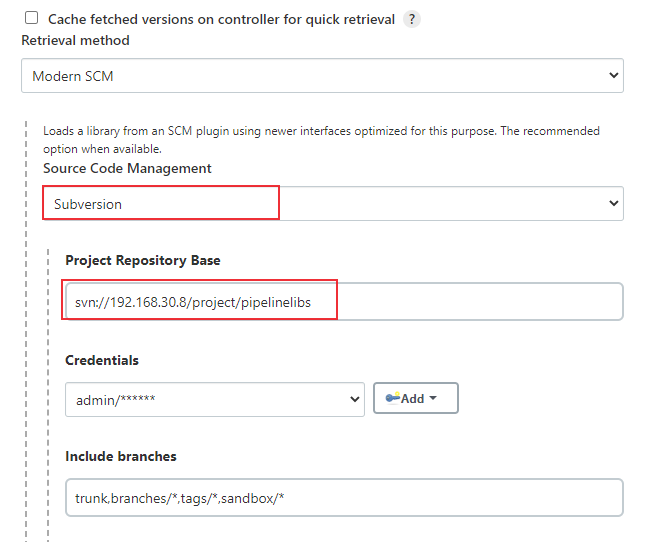658x542 pixels.
Task: Click the key icon inside Add button
Action: (392, 398)
